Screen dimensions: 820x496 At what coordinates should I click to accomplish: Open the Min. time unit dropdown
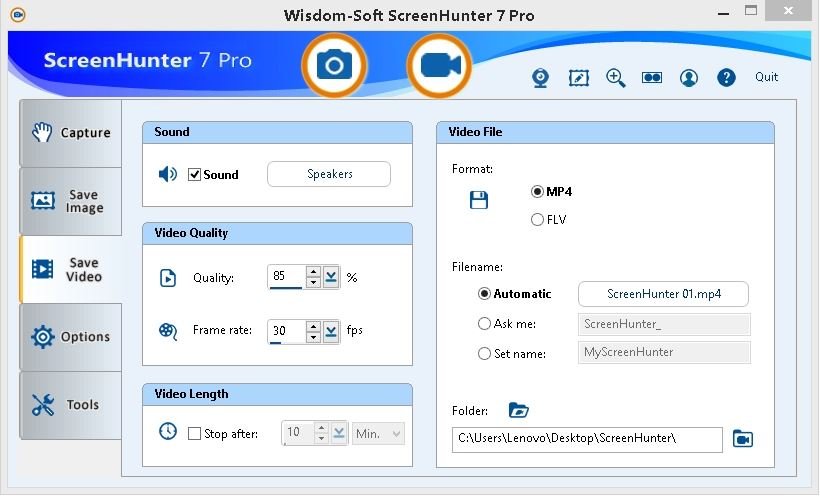coord(379,434)
